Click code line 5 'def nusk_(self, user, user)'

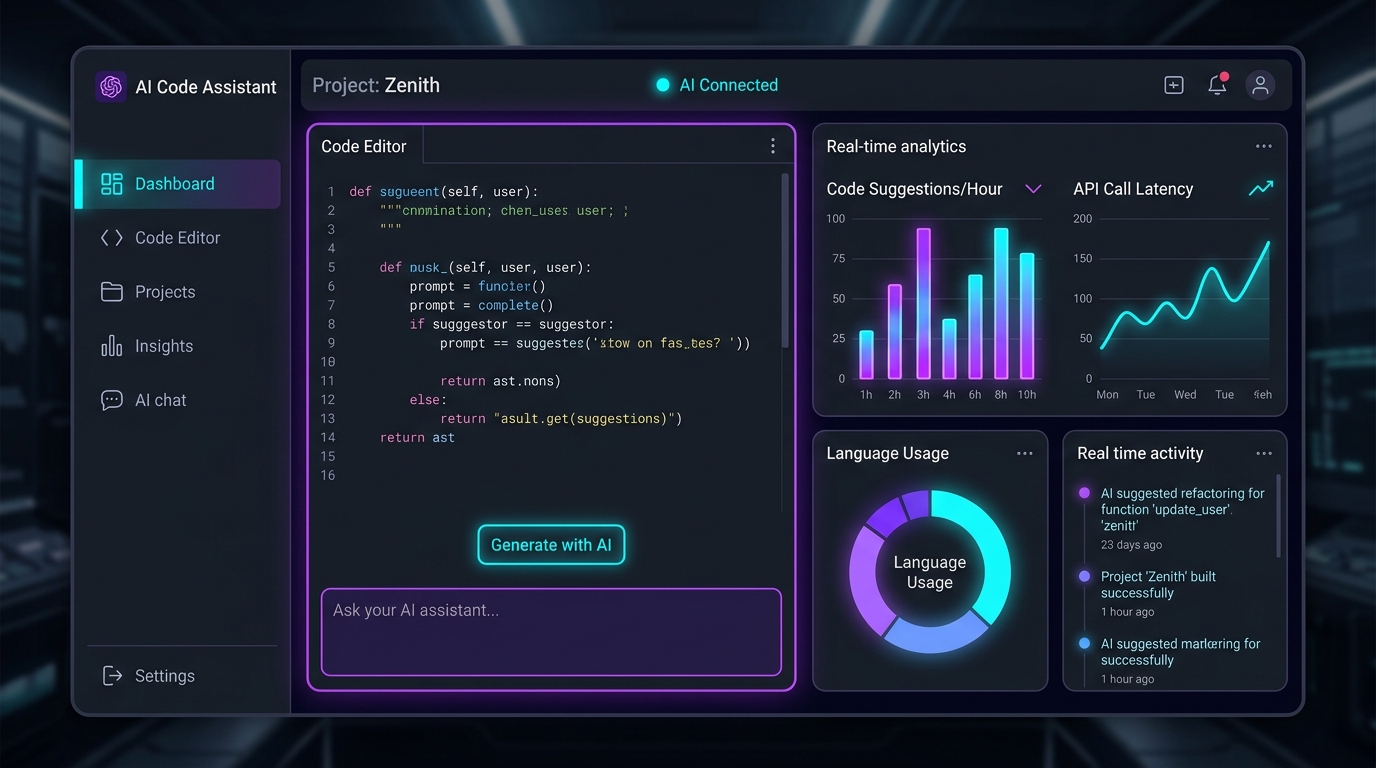485,267
